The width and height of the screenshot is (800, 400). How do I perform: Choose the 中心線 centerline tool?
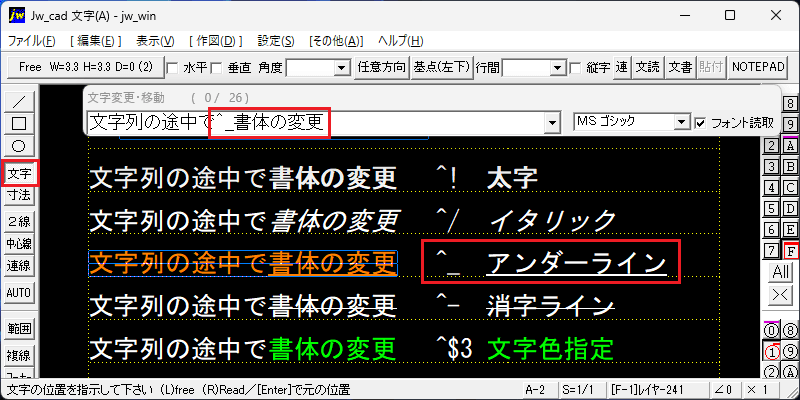tap(19, 243)
